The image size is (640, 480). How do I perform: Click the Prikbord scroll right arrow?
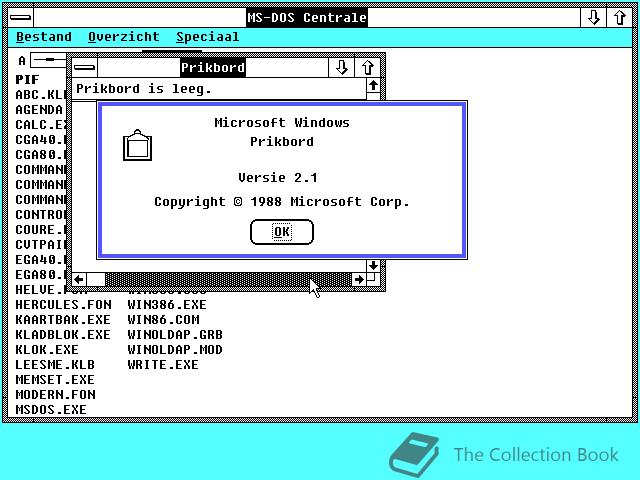click(359, 280)
